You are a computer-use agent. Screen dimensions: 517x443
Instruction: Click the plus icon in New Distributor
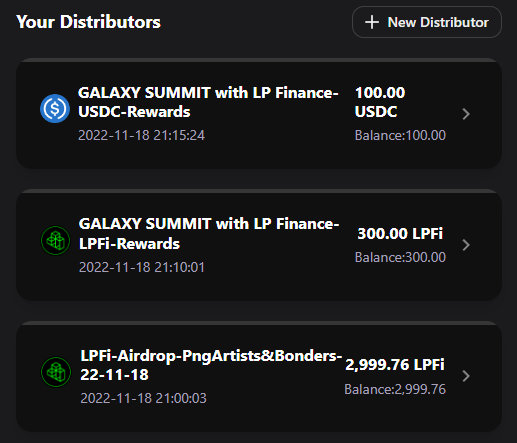pyautogui.click(x=372, y=22)
